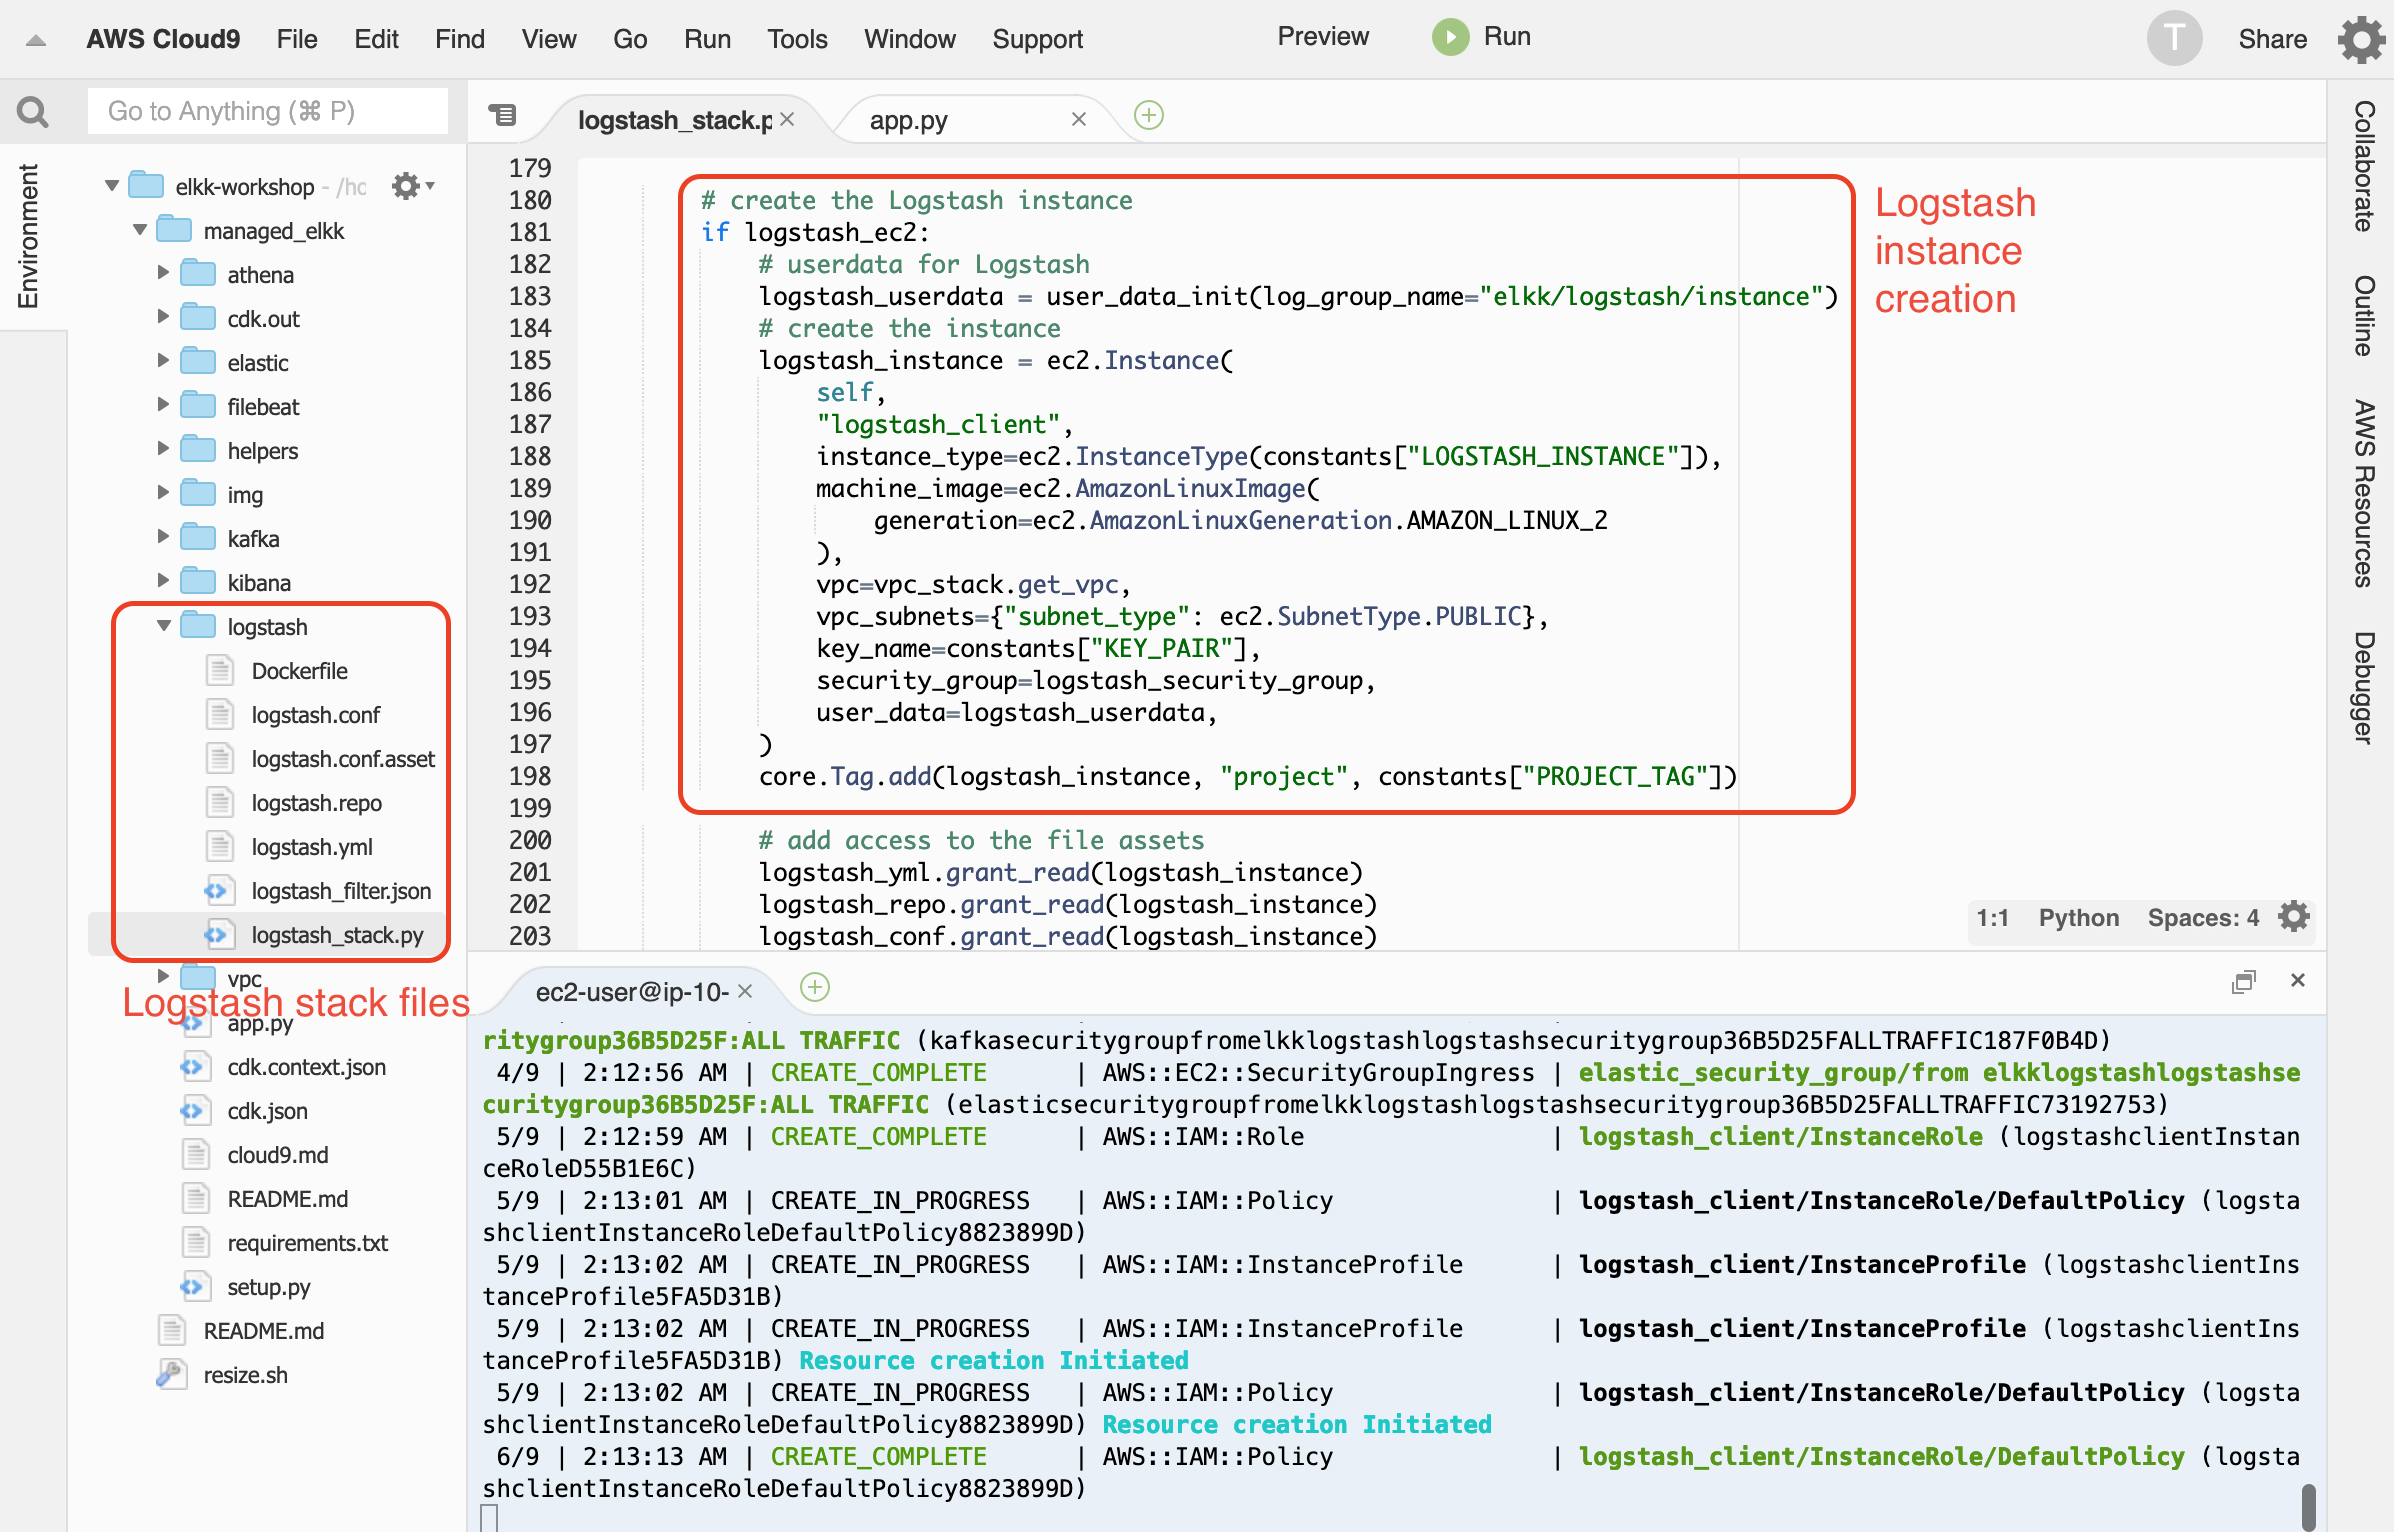Click the cdk.json file icon
This screenshot has width=2394, height=1532.
click(195, 1111)
